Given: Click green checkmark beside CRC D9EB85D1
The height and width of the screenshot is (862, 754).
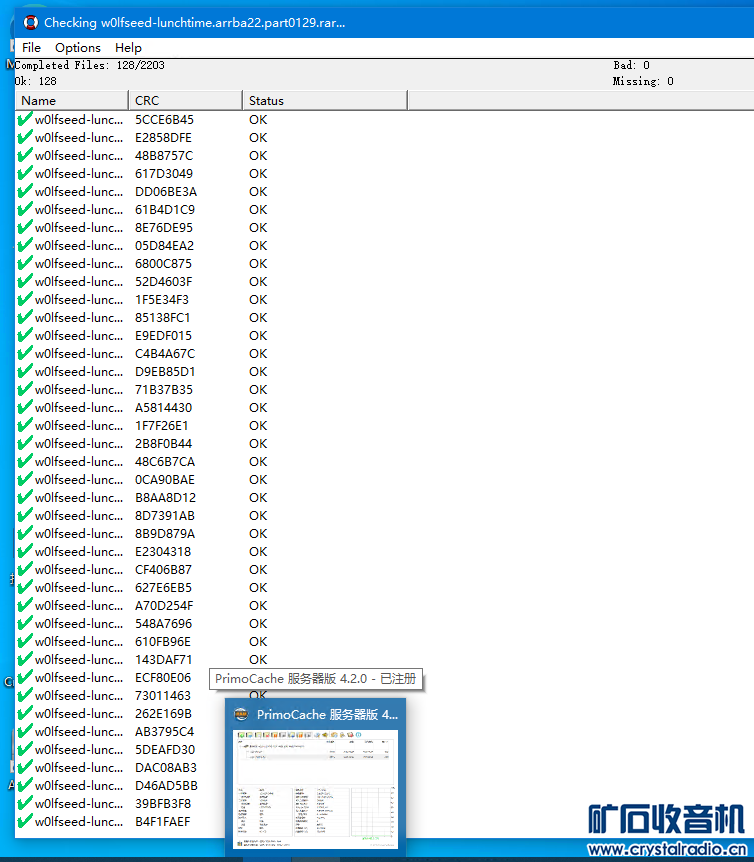Looking at the screenshot, I should click(x=25, y=372).
